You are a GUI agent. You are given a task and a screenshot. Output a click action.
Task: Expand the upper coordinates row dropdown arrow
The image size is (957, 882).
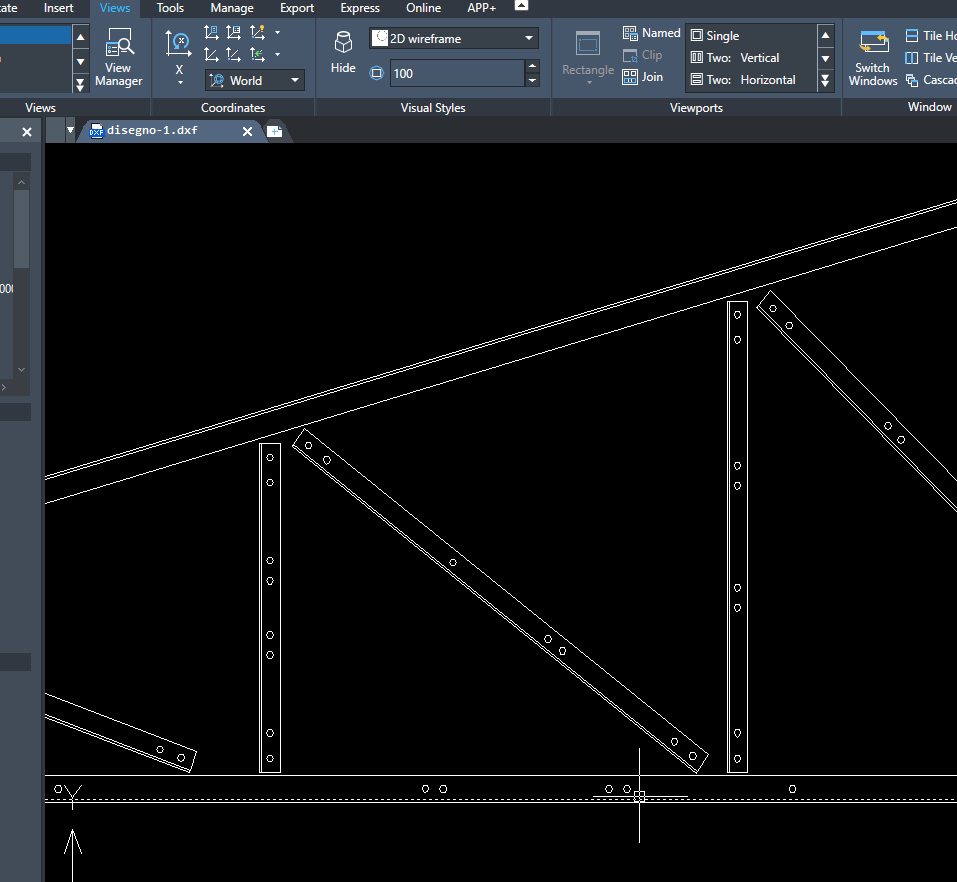coord(278,32)
